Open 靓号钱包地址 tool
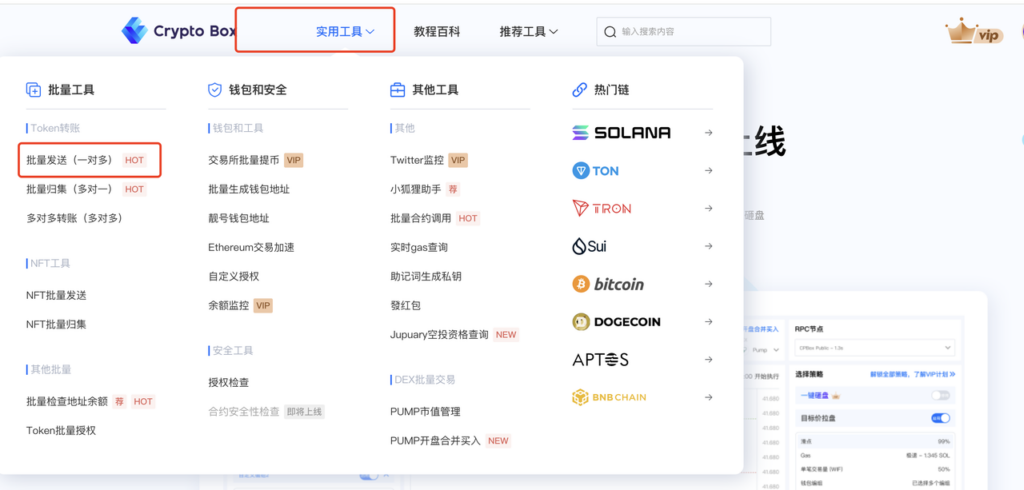Screen dimensions: 1024x490 coord(239,218)
